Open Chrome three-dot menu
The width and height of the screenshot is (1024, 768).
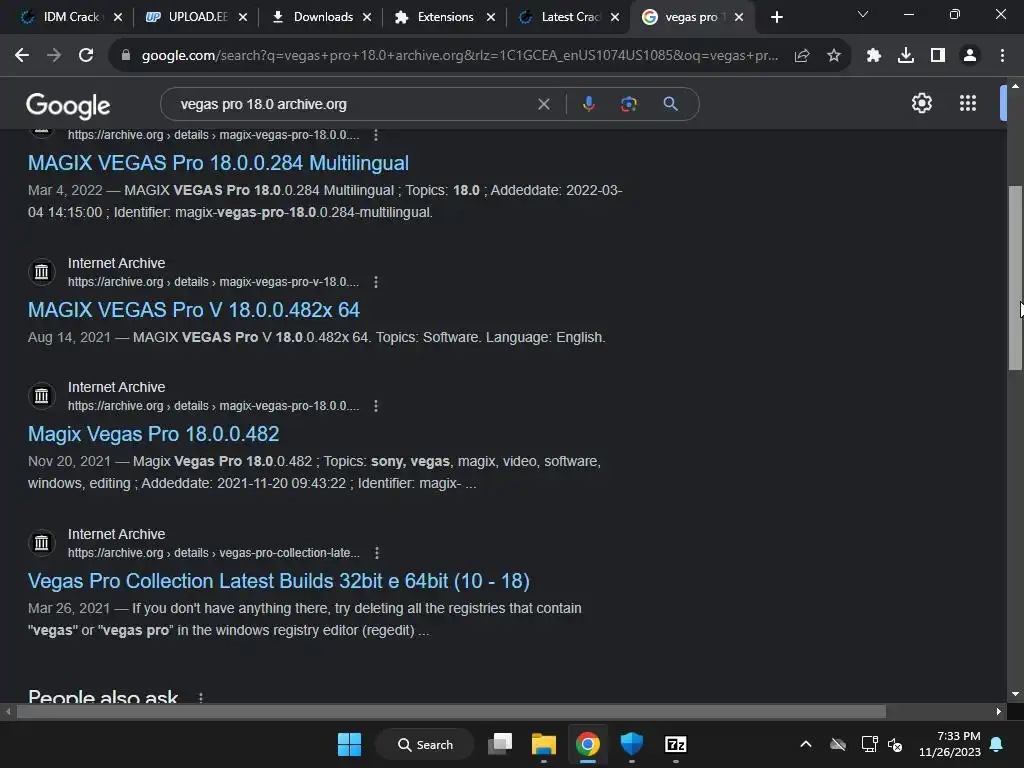pyautogui.click(x=1002, y=56)
